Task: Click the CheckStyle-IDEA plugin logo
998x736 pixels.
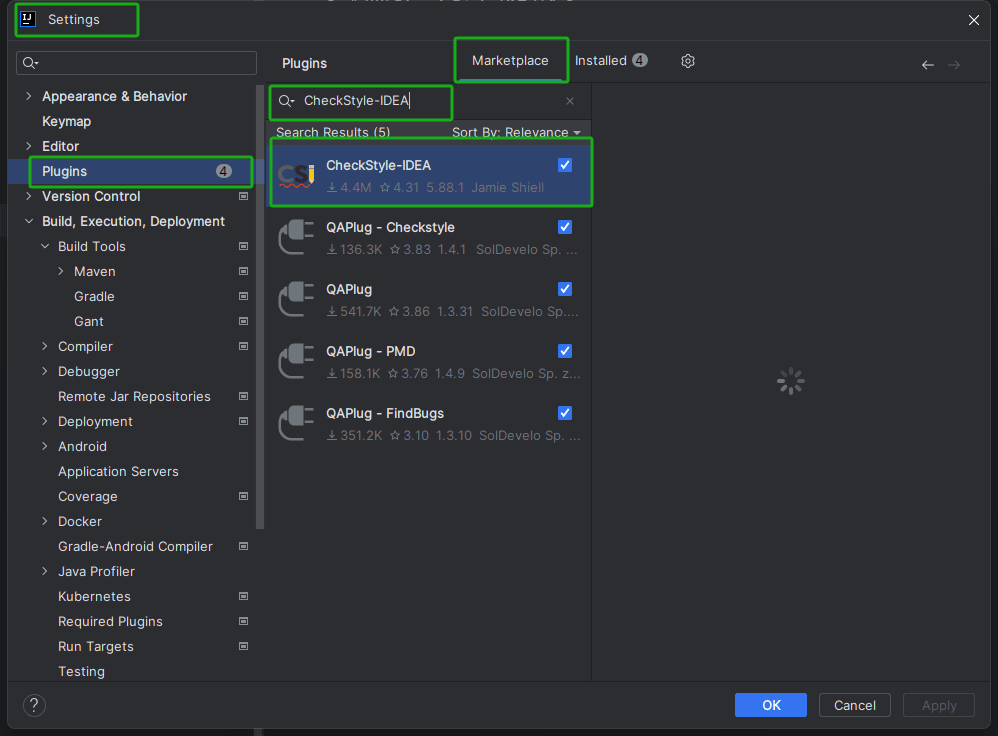Action: (296, 176)
